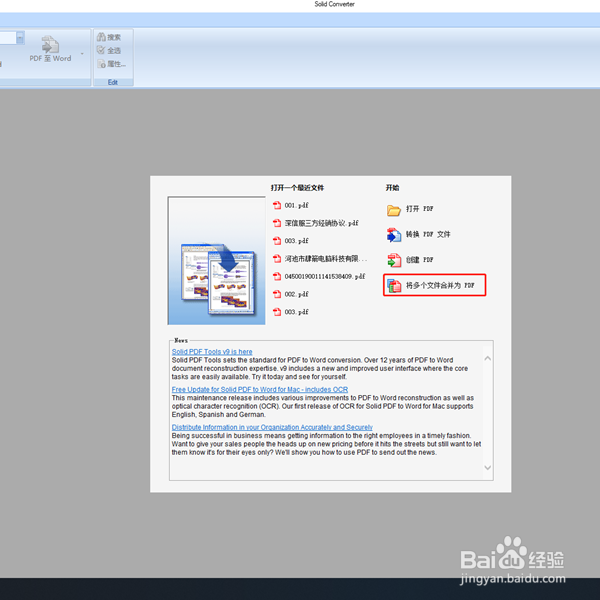Image resolution: width=600 pixels, height=600 pixels.
Task: Expand the combo box at ribbon's left edge
Action: [x=20, y=38]
